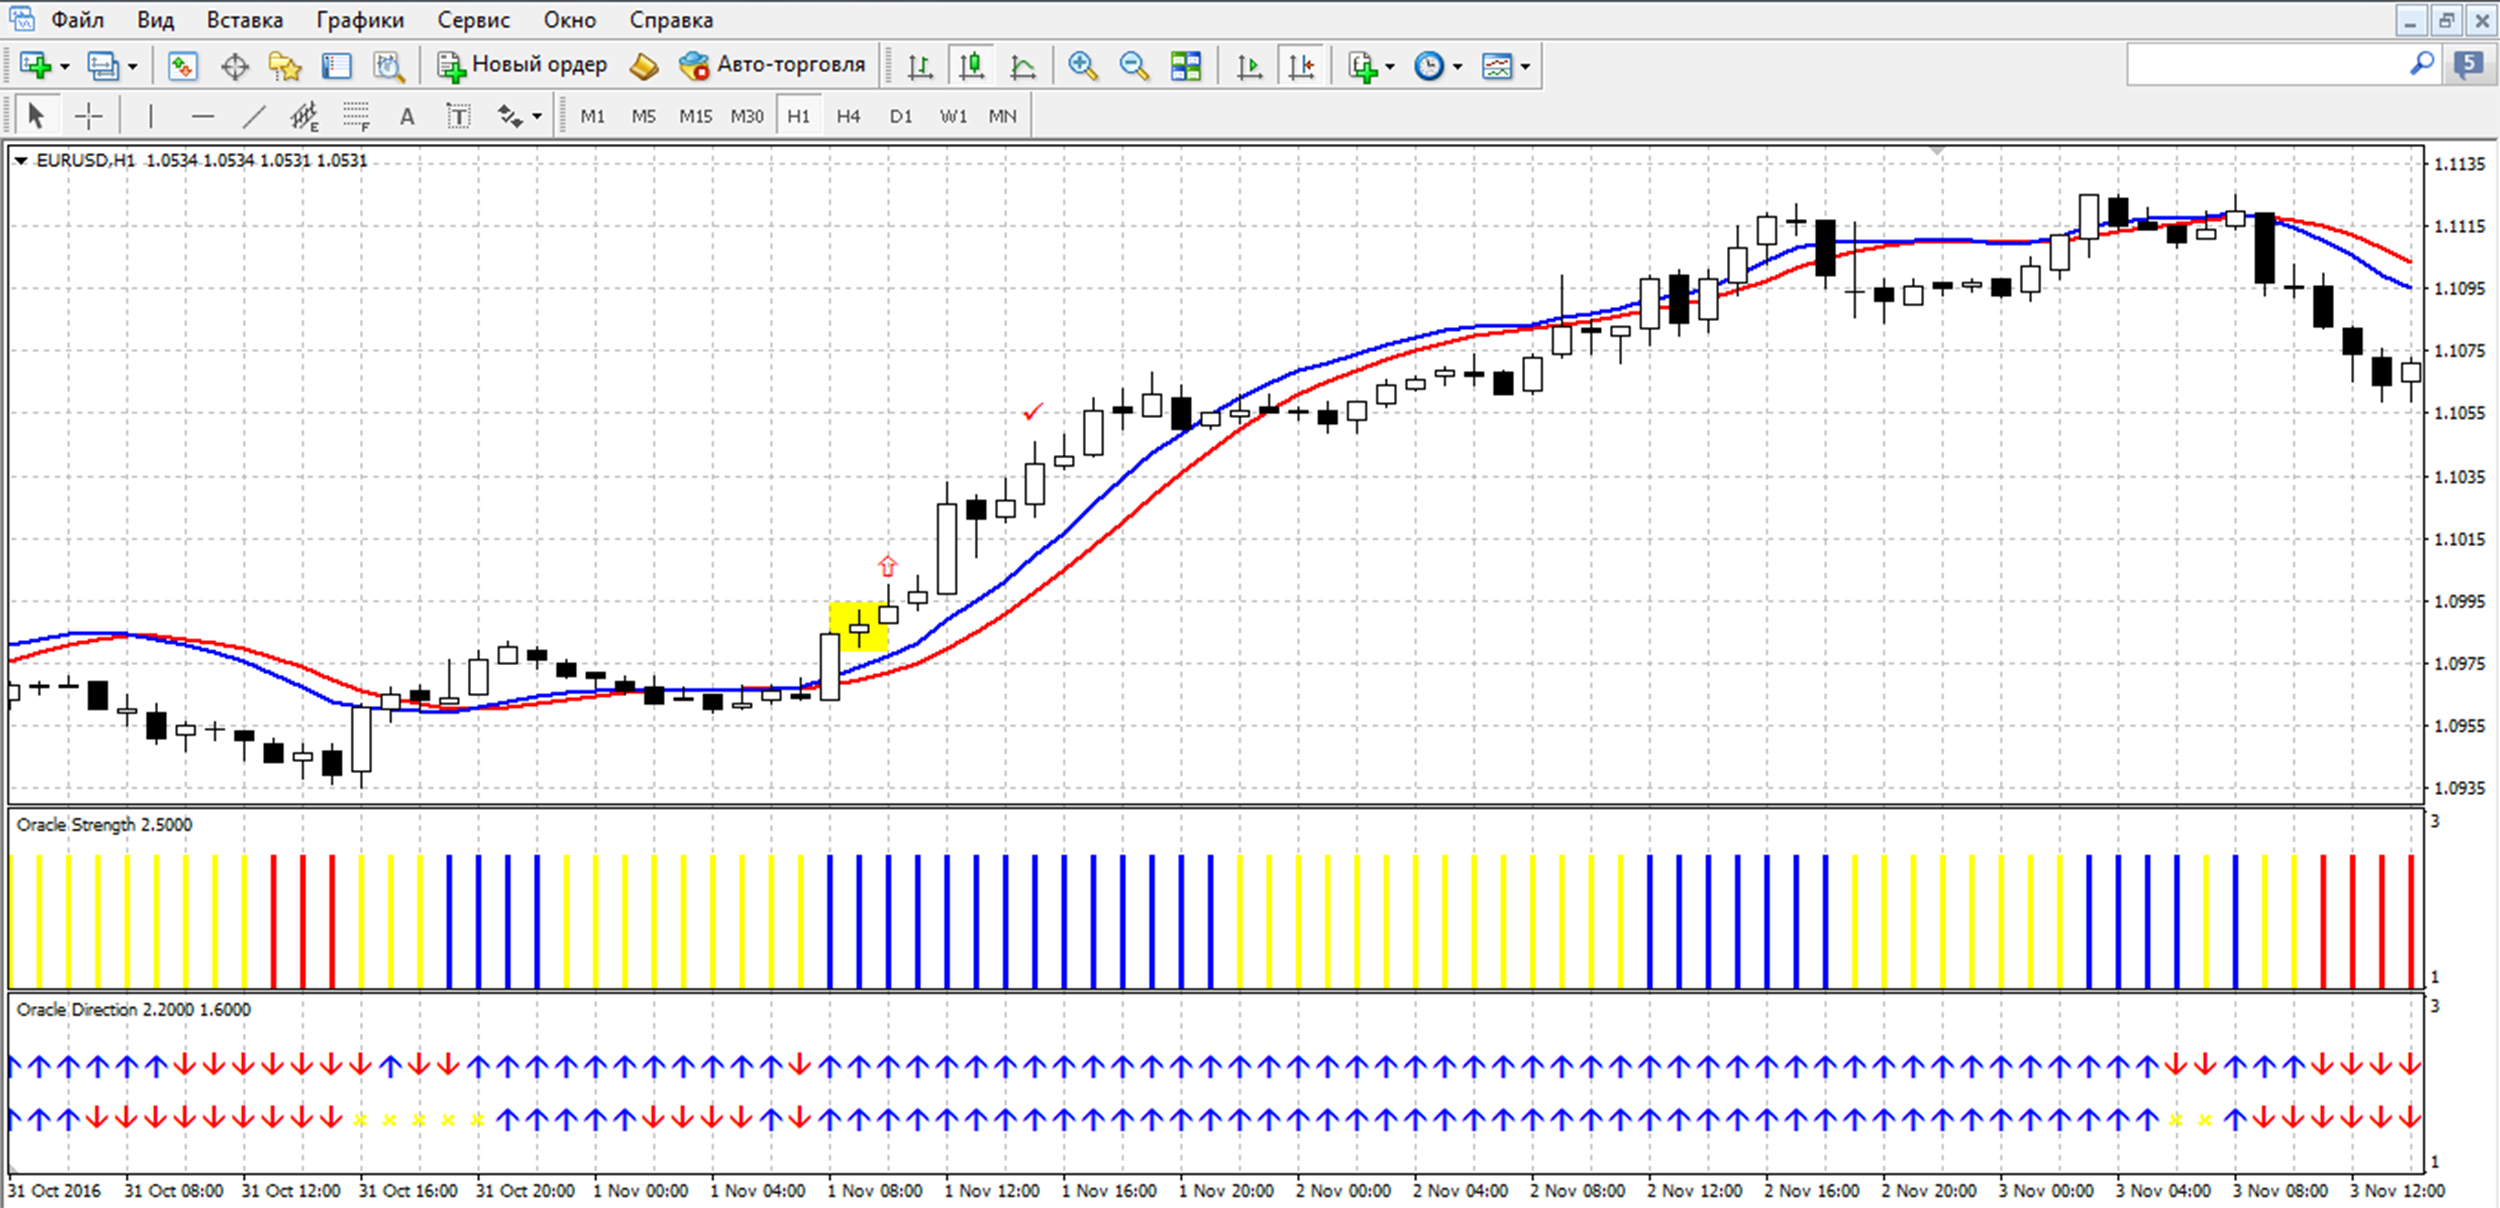The image size is (2500, 1208).
Task: Click the Oracle Strength 2.5000 label
Action: [104, 825]
